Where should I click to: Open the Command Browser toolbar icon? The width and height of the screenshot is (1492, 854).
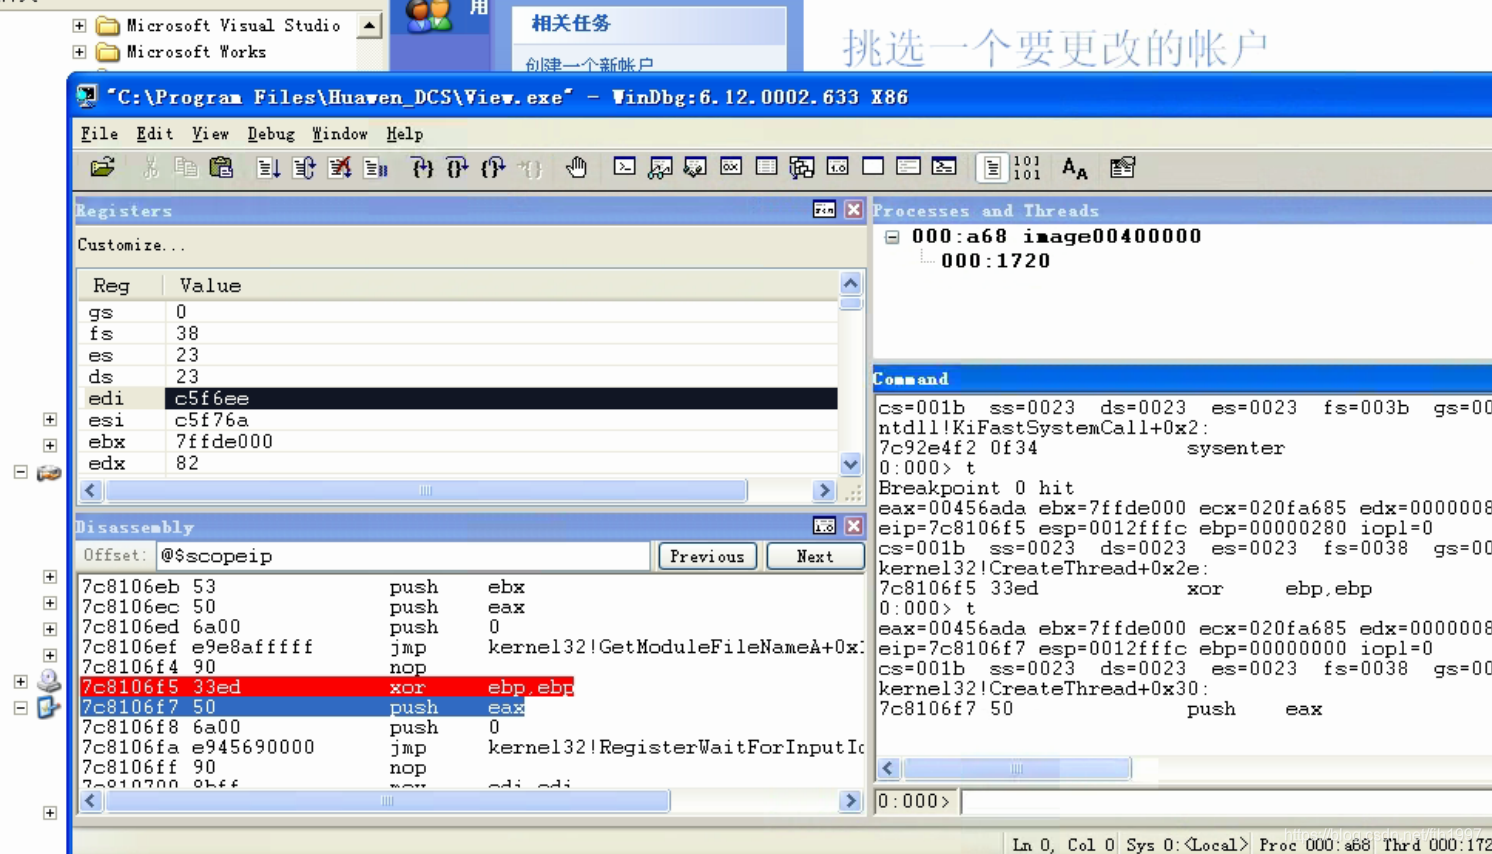point(944,167)
